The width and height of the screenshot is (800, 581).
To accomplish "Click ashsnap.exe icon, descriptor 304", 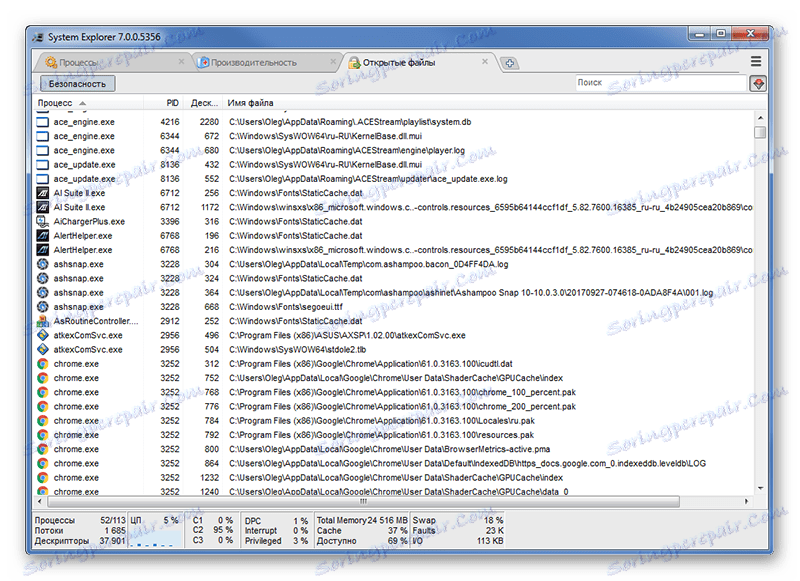I will (x=43, y=265).
